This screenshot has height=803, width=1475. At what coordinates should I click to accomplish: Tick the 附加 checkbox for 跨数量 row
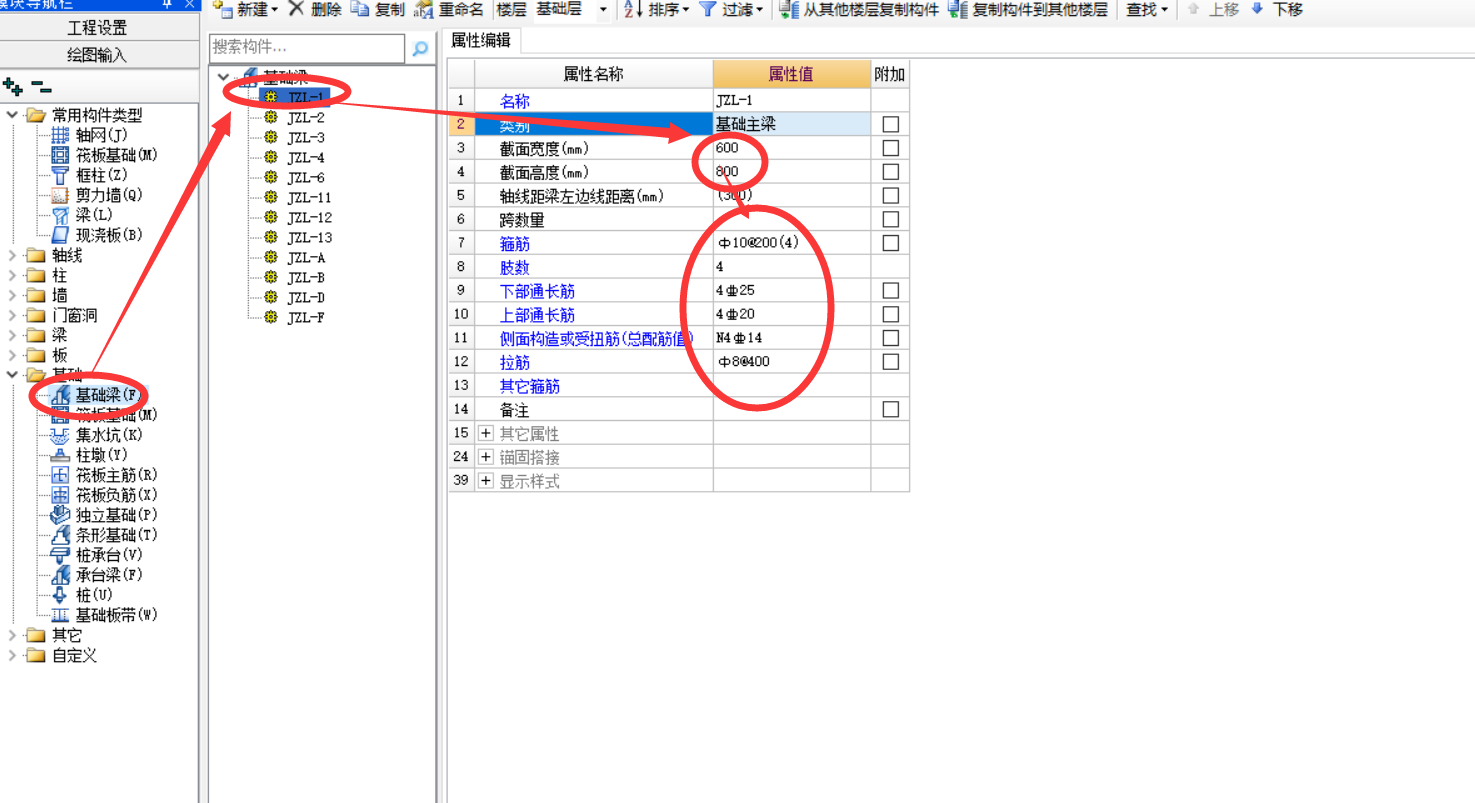click(x=890, y=219)
